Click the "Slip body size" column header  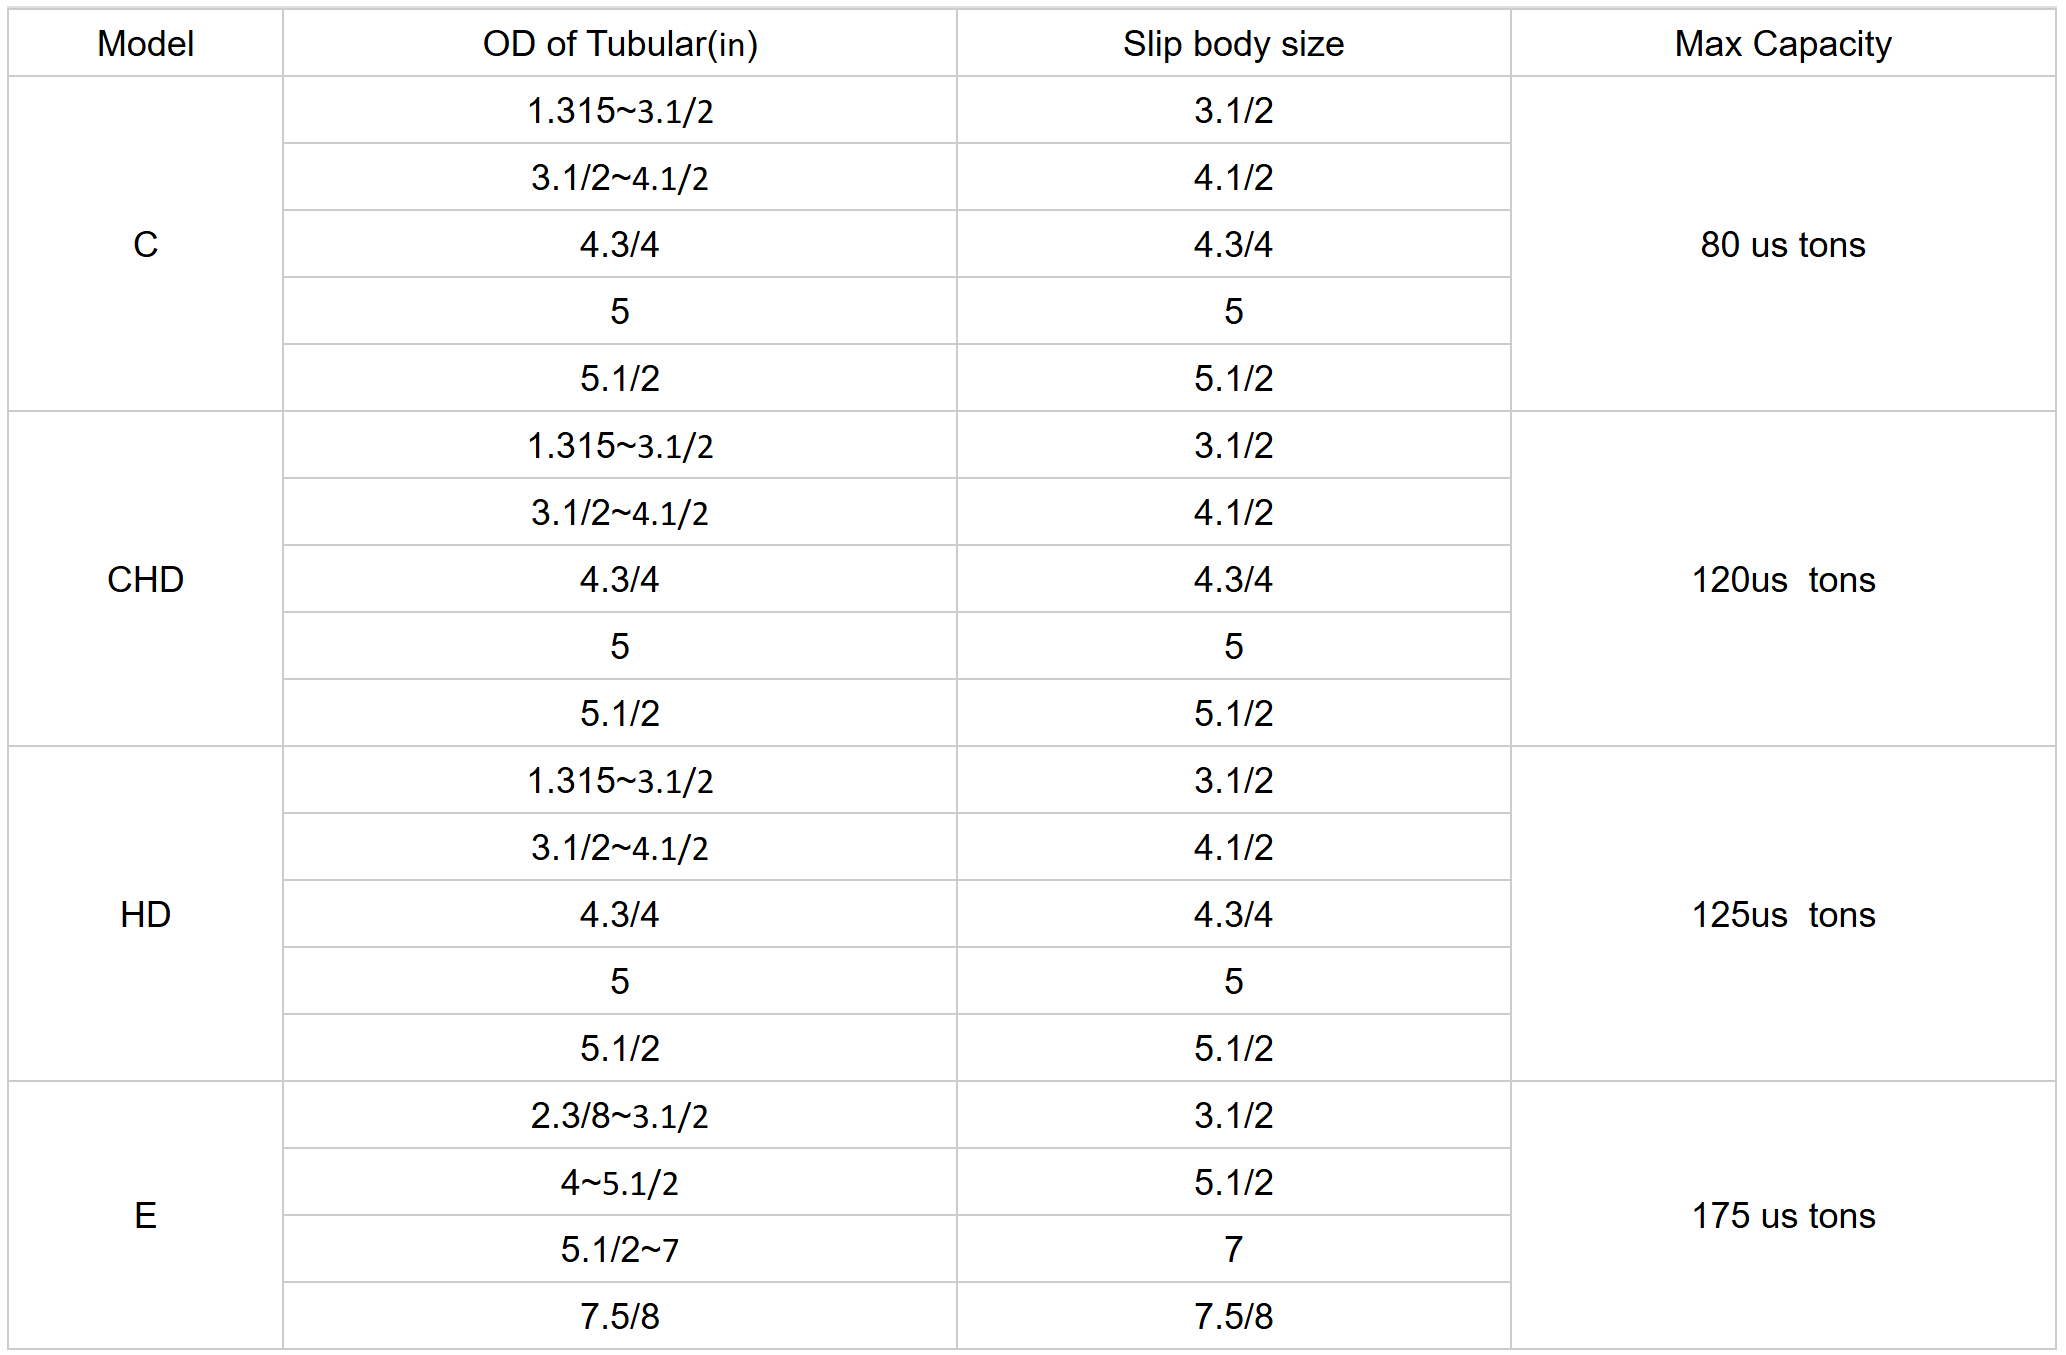click(x=1233, y=44)
